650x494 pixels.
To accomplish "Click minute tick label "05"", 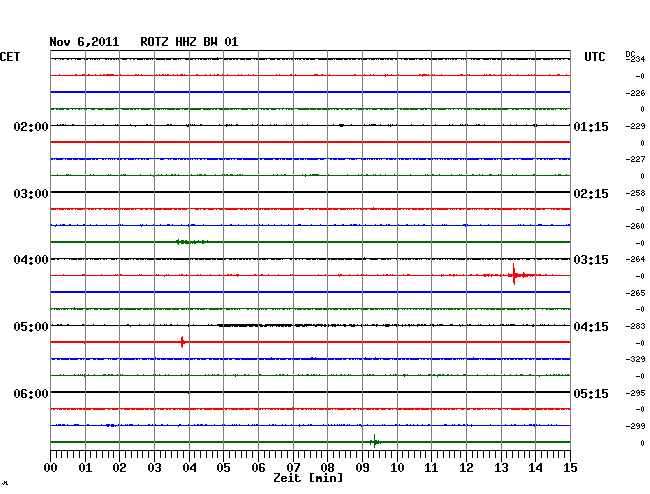I will [x=223, y=467].
